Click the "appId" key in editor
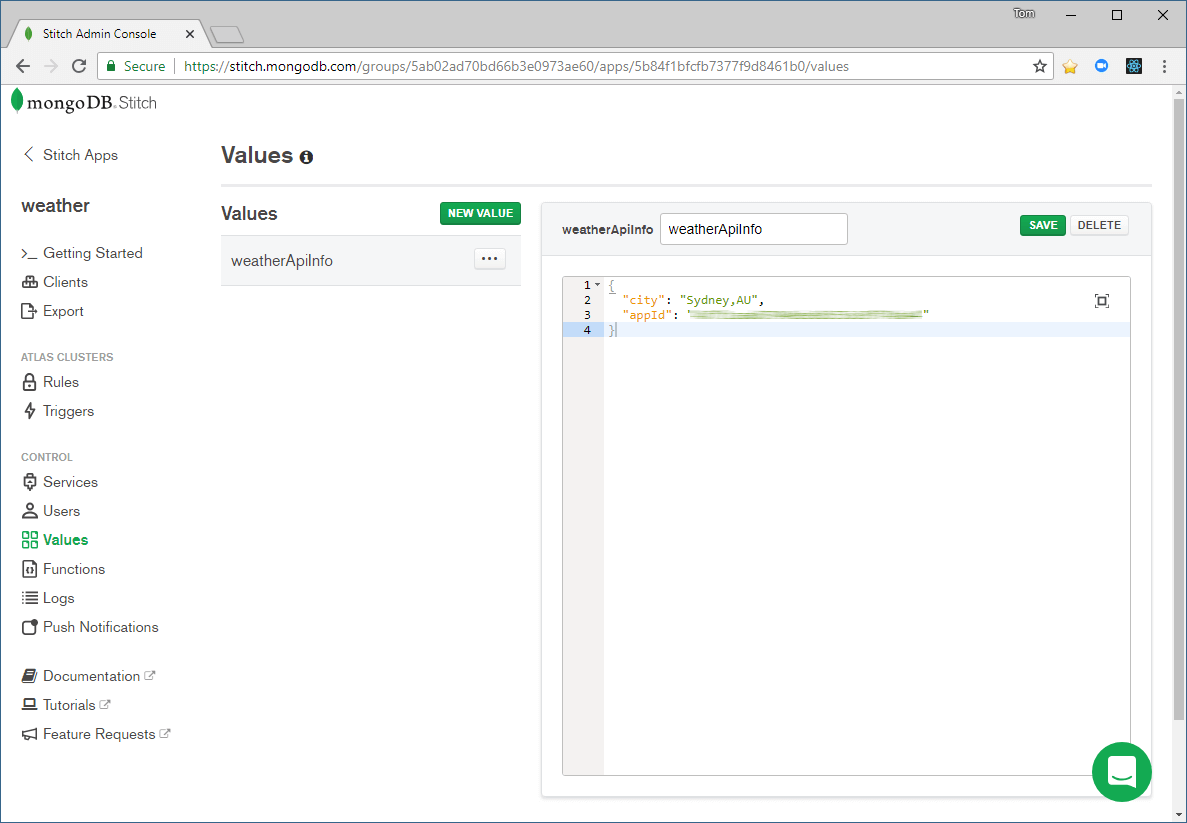Image resolution: width=1187 pixels, height=823 pixels. tap(647, 315)
